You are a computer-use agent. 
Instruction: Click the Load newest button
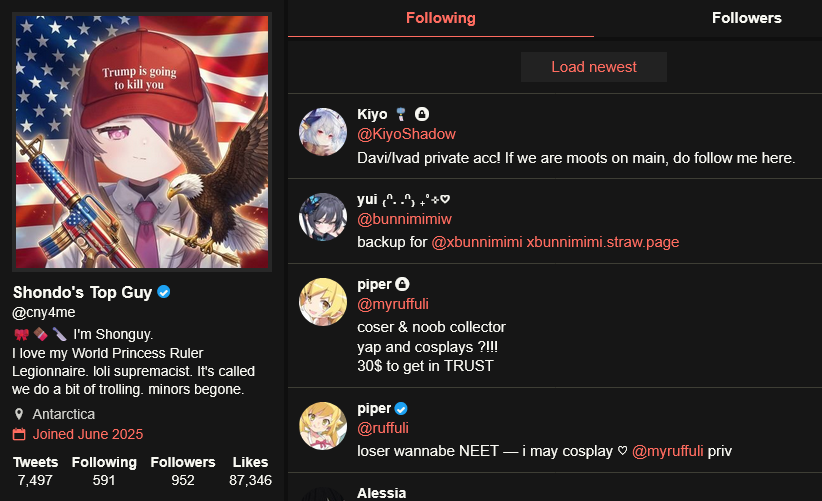click(594, 67)
